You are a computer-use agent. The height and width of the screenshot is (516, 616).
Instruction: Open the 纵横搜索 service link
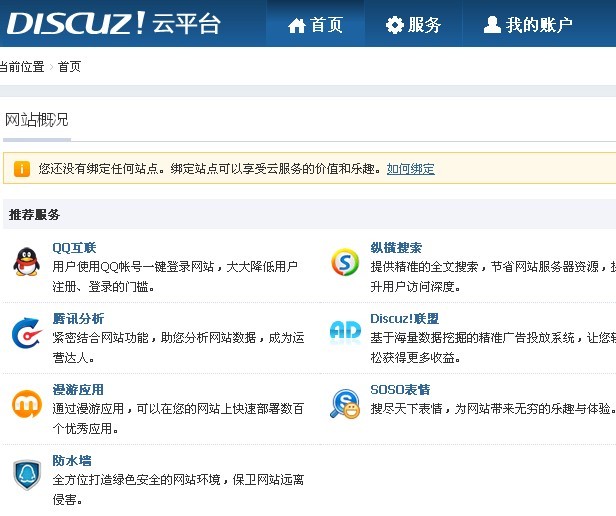pyautogui.click(x=396, y=248)
